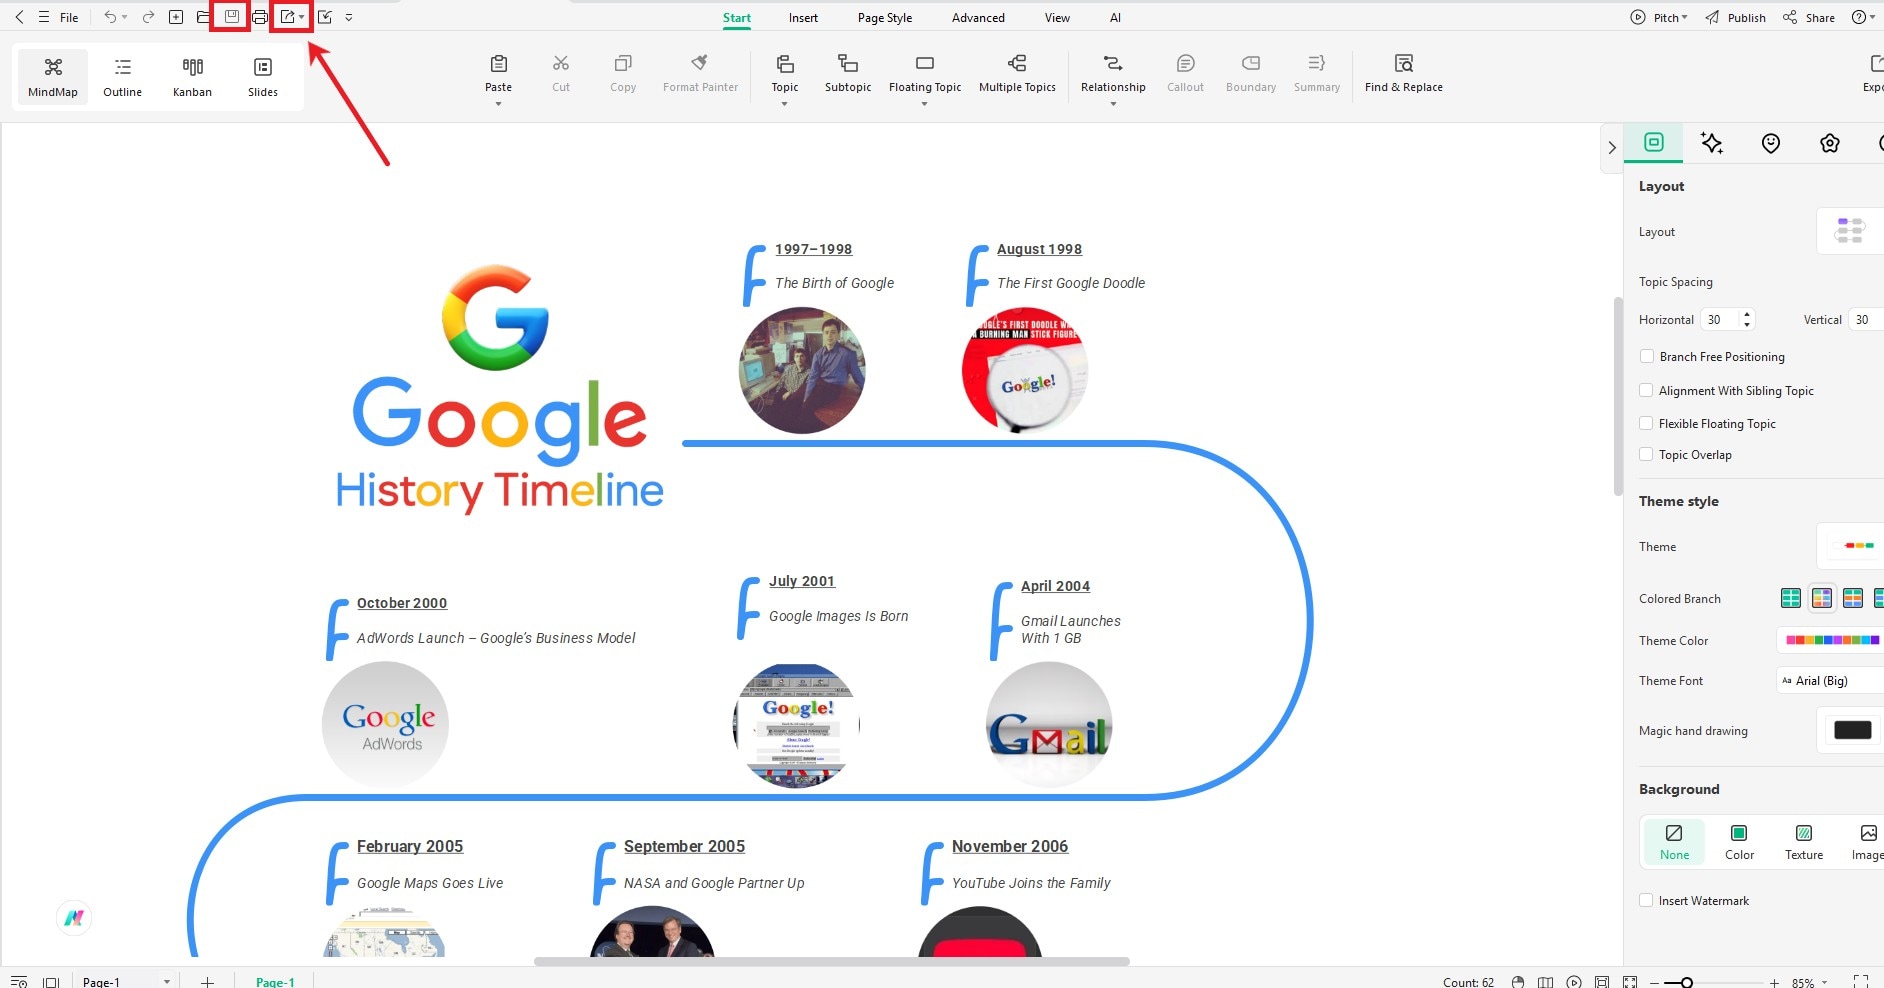Click the Print icon in the top toolbar
This screenshot has width=1884, height=988.
[x=260, y=17]
